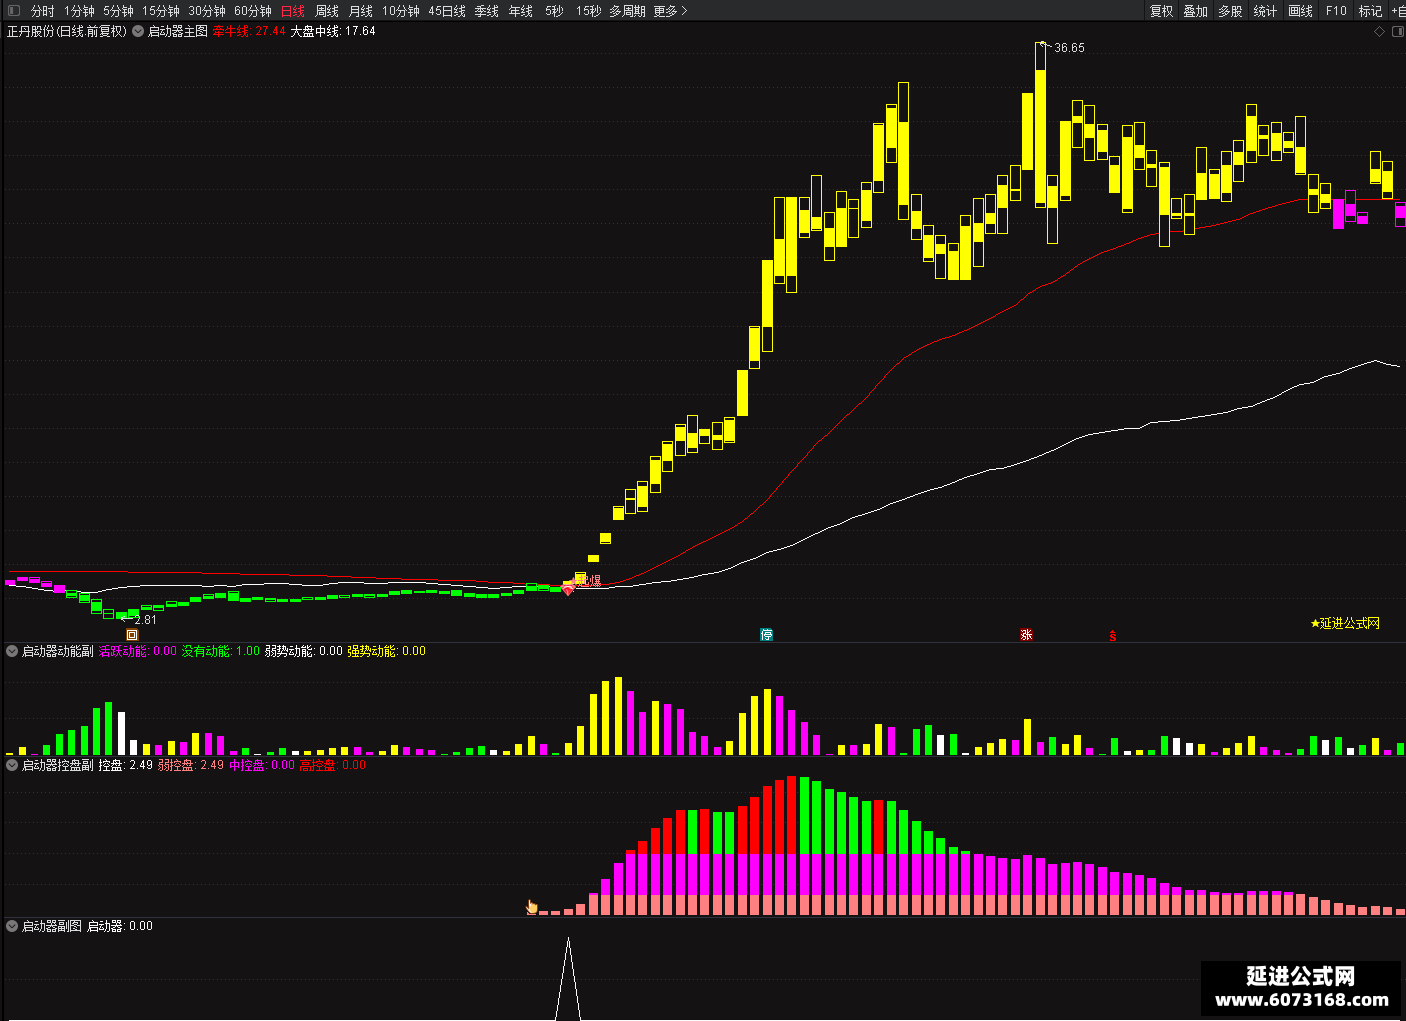The image size is (1406, 1021).
Task: Open the 启动器控盘副 indicator dropdown arrow
Action: 12,765
